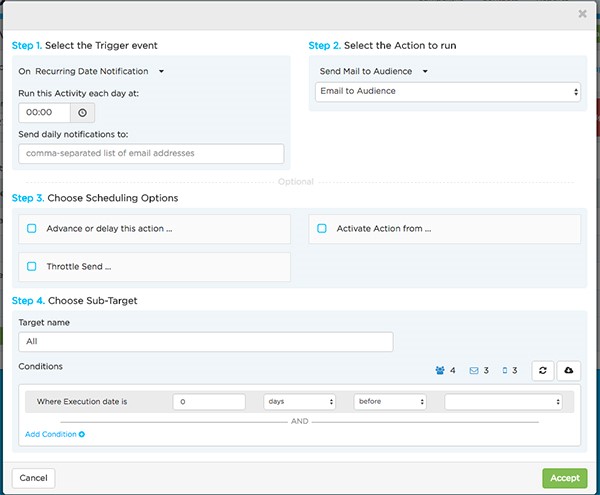Open the Recurring Date Notification trigger dropdown

[x=91, y=71]
